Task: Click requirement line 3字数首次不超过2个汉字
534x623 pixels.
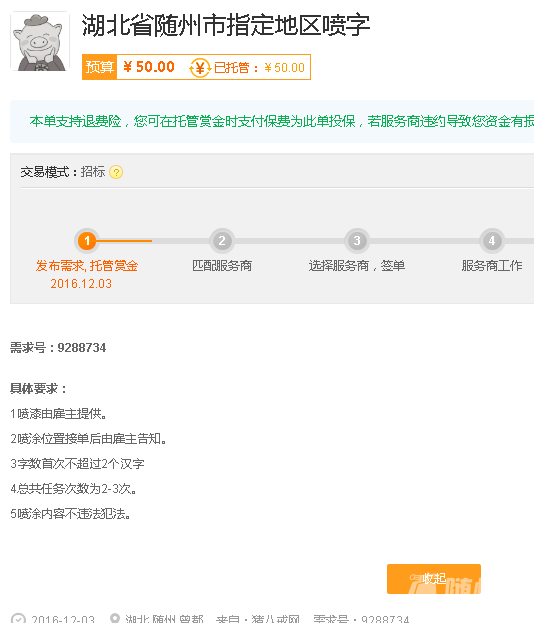Action: point(77,464)
